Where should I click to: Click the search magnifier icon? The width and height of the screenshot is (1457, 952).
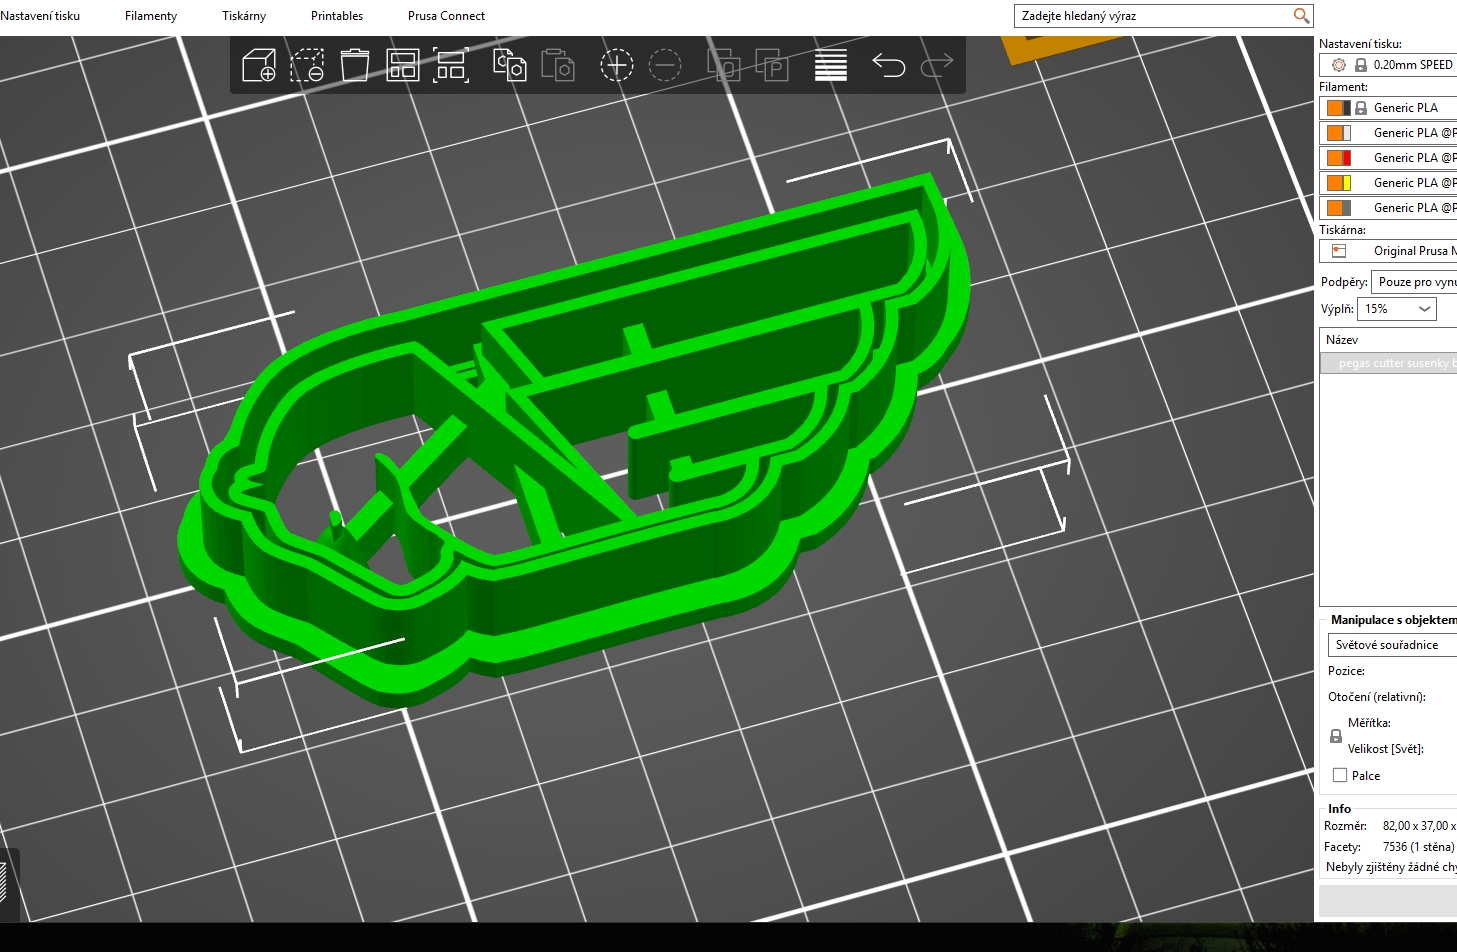1301,16
